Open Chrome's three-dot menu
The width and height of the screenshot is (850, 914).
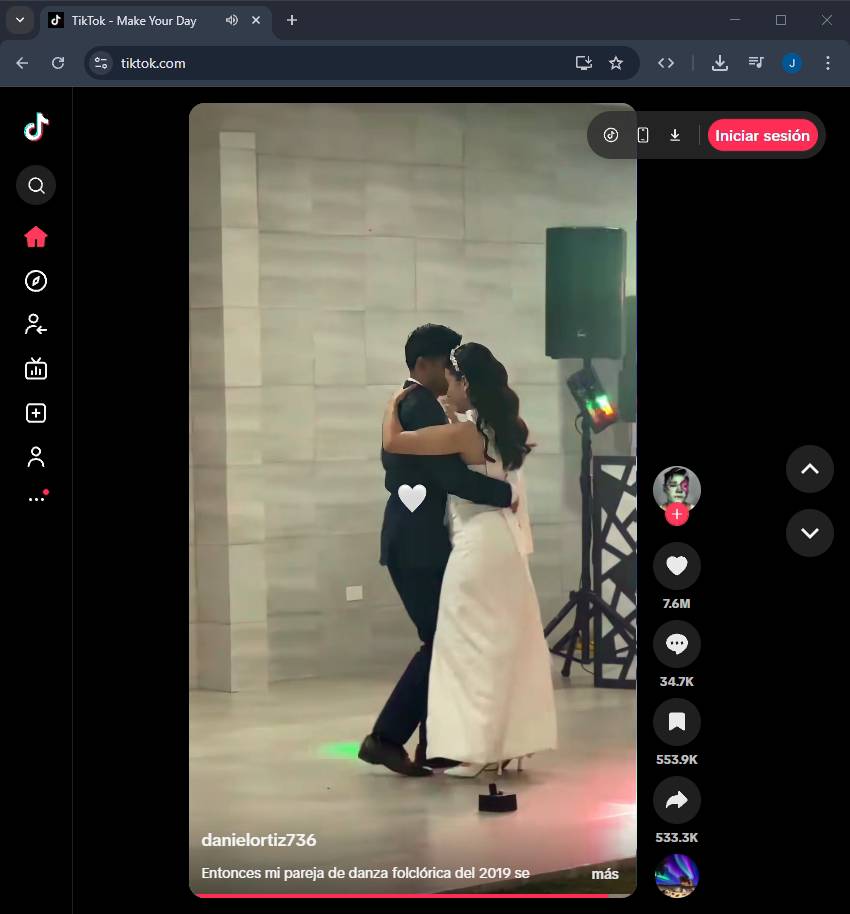coord(827,63)
